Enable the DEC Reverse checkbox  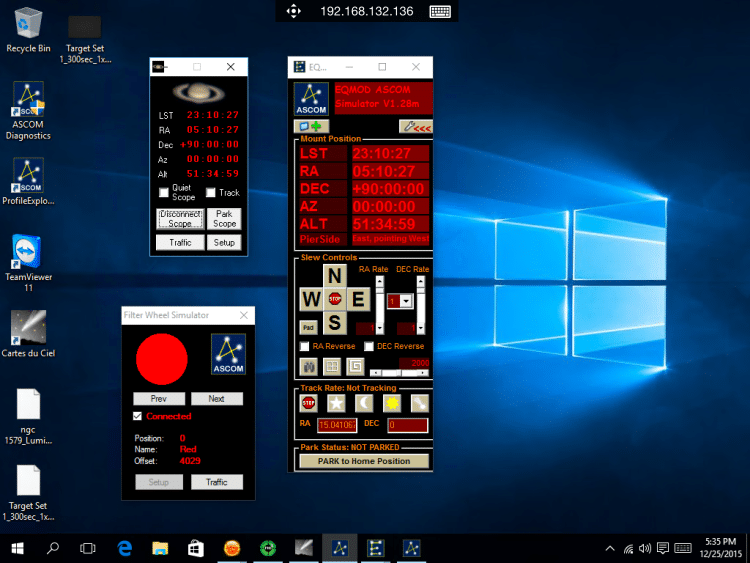click(x=369, y=346)
